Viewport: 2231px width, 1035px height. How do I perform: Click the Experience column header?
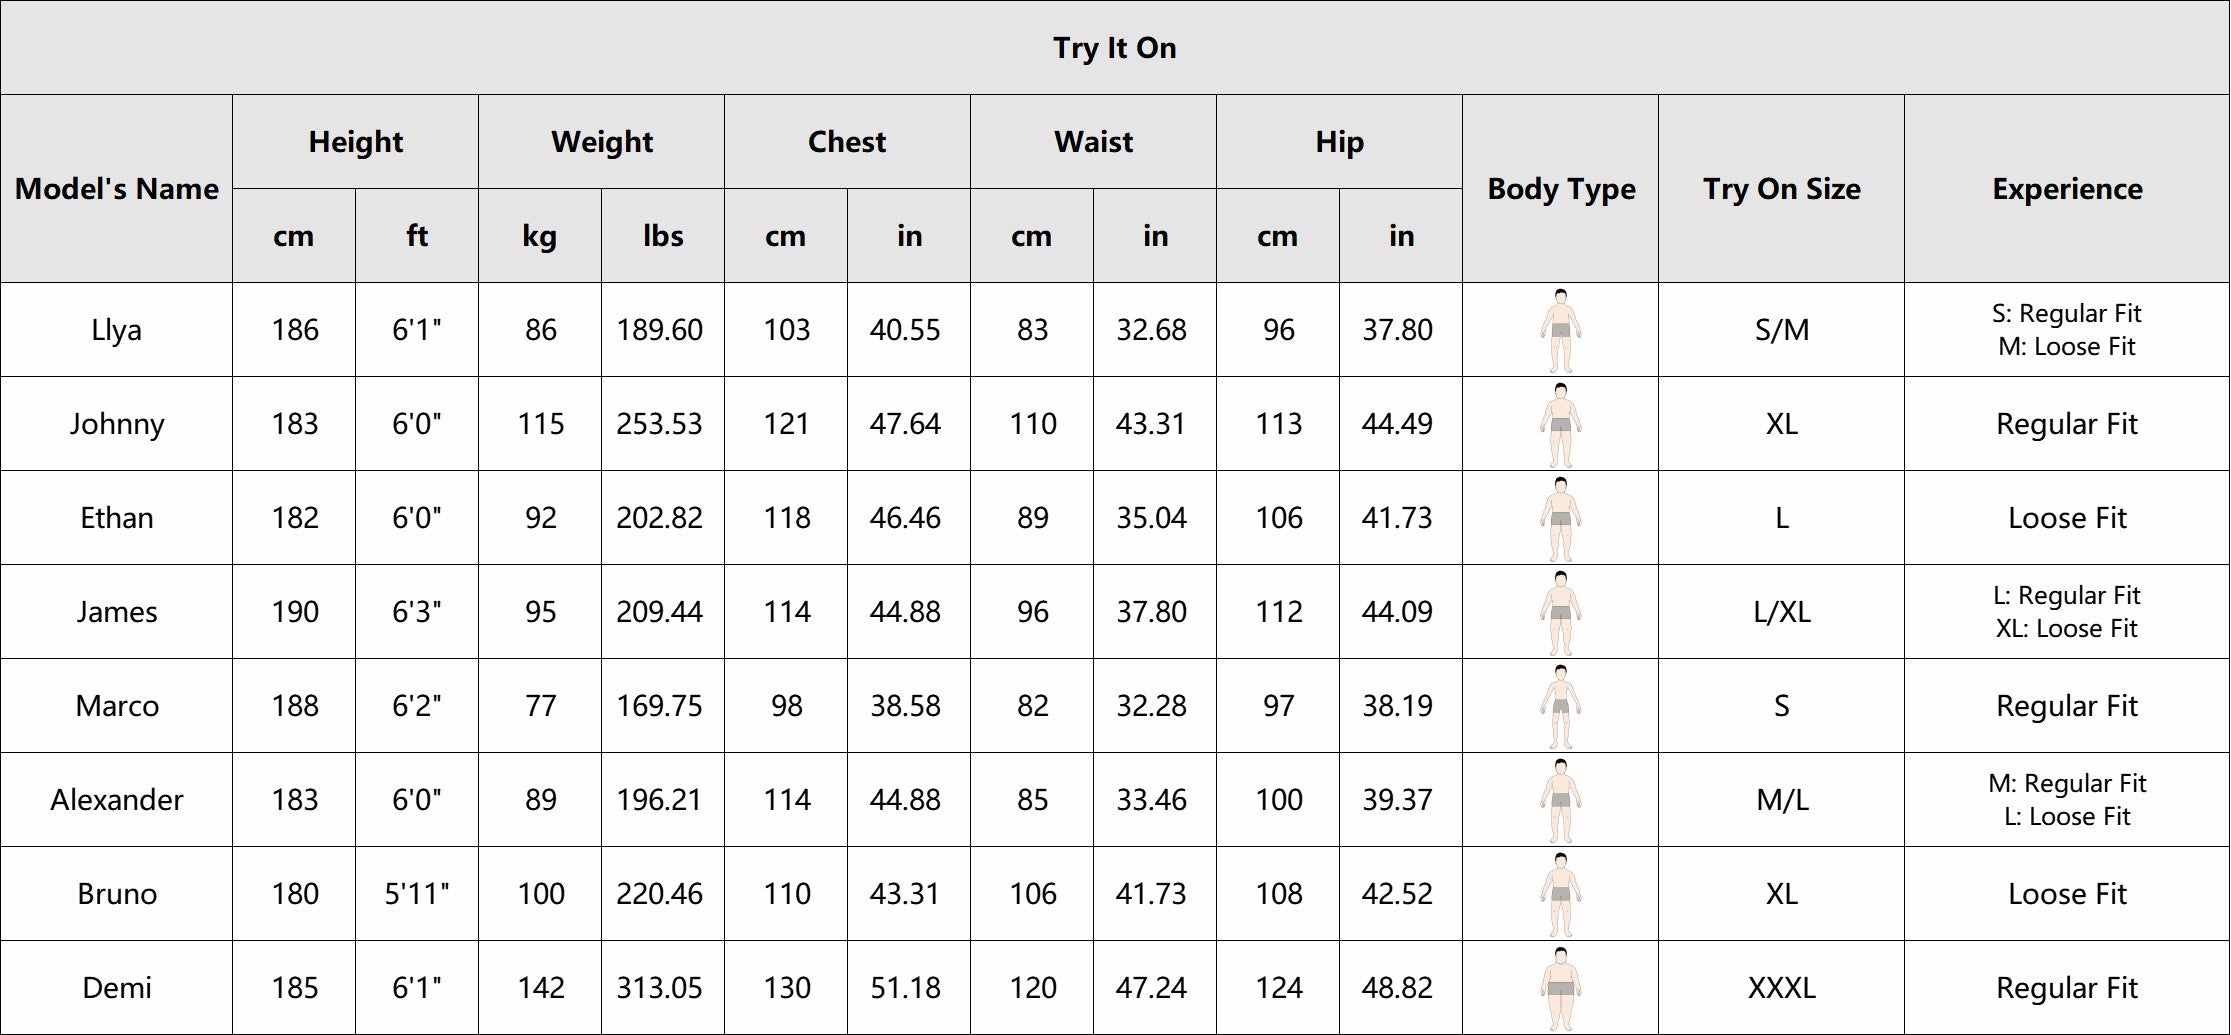(2067, 189)
